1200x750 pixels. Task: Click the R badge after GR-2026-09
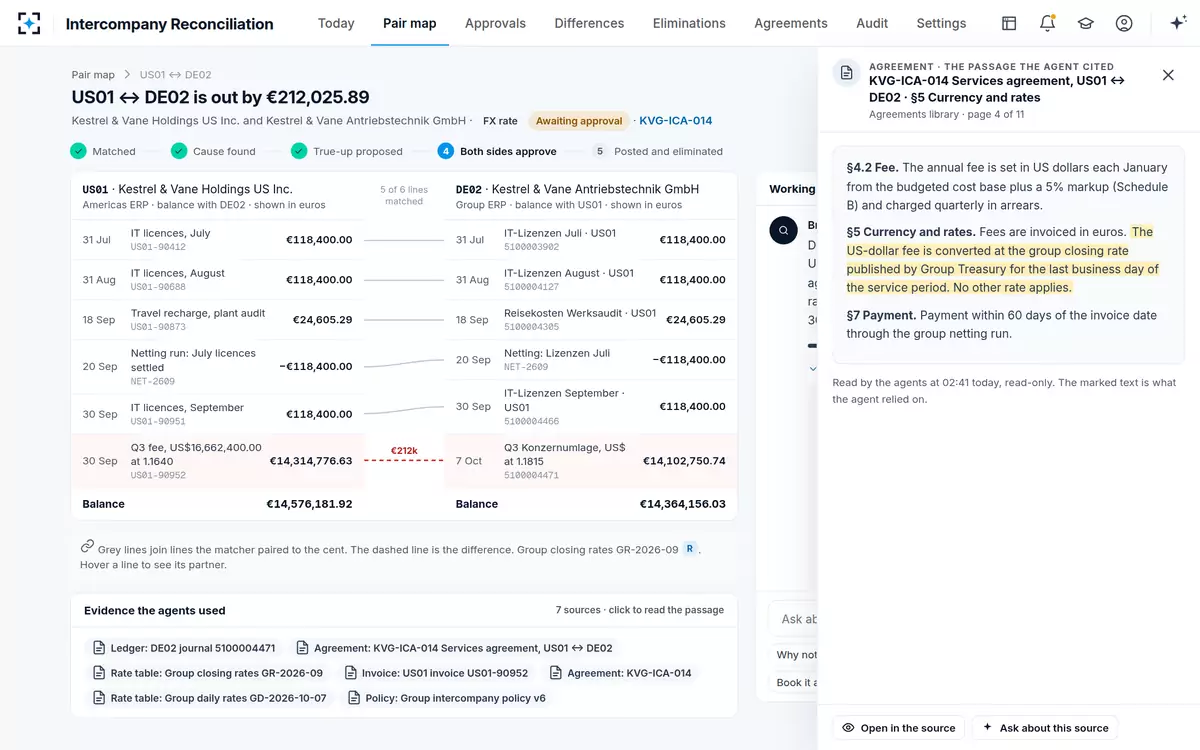[x=689, y=548]
